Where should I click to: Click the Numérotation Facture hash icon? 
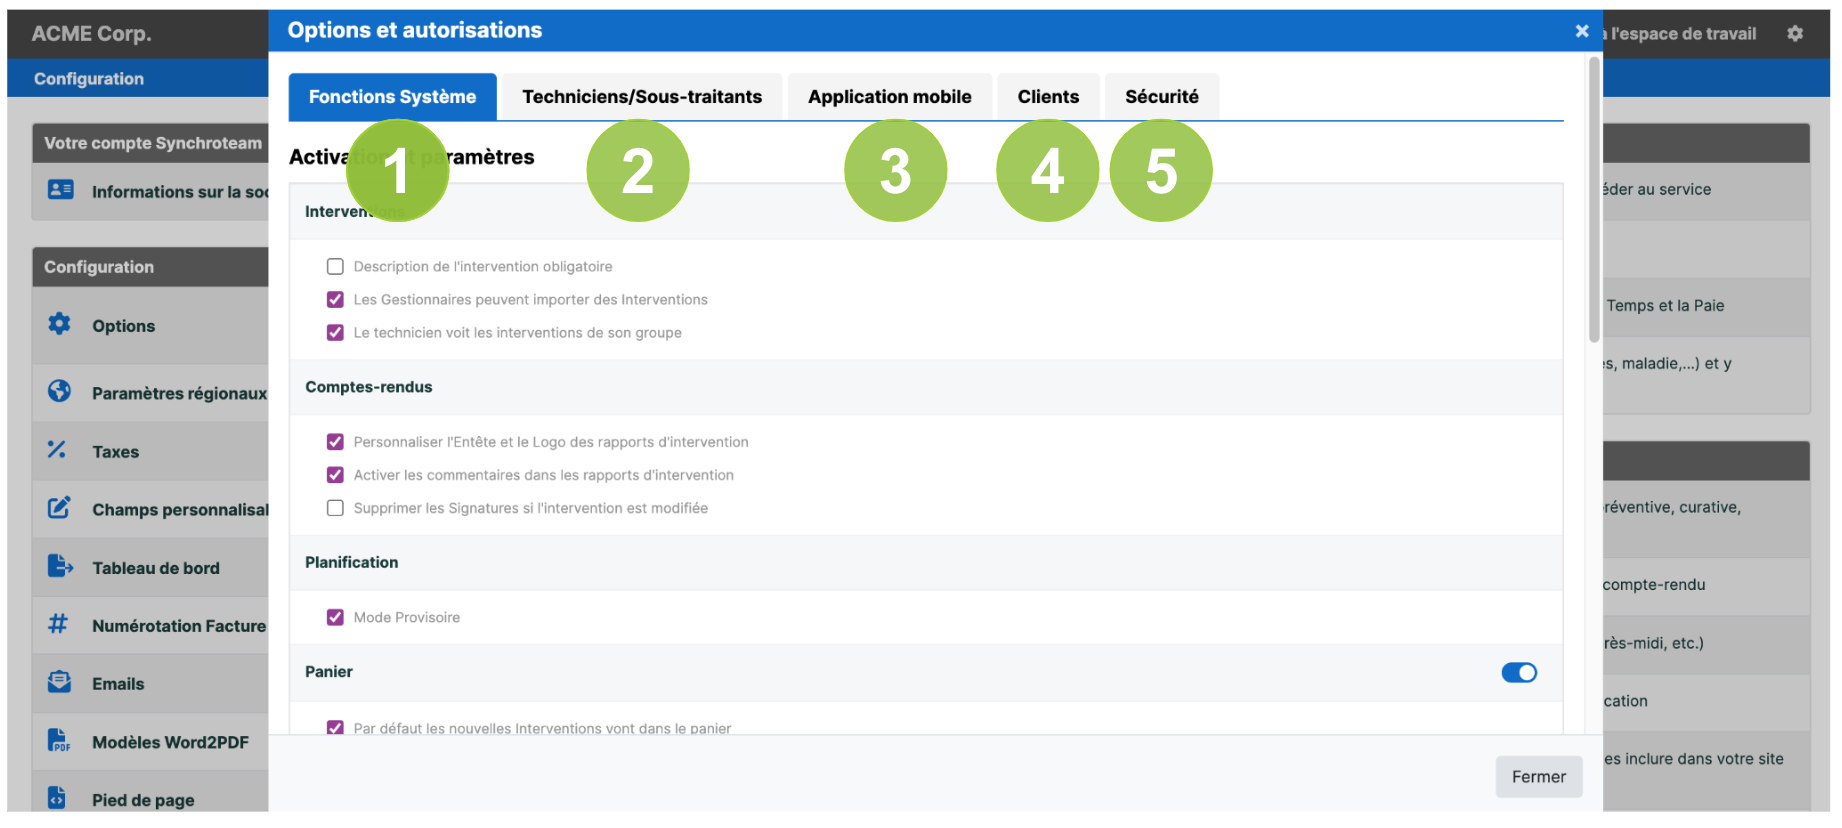click(x=58, y=624)
